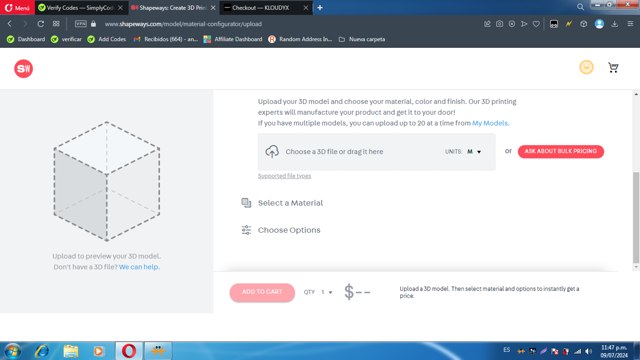Open the Add Codes bookmark
This screenshot has width=640, height=360.
point(107,39)
